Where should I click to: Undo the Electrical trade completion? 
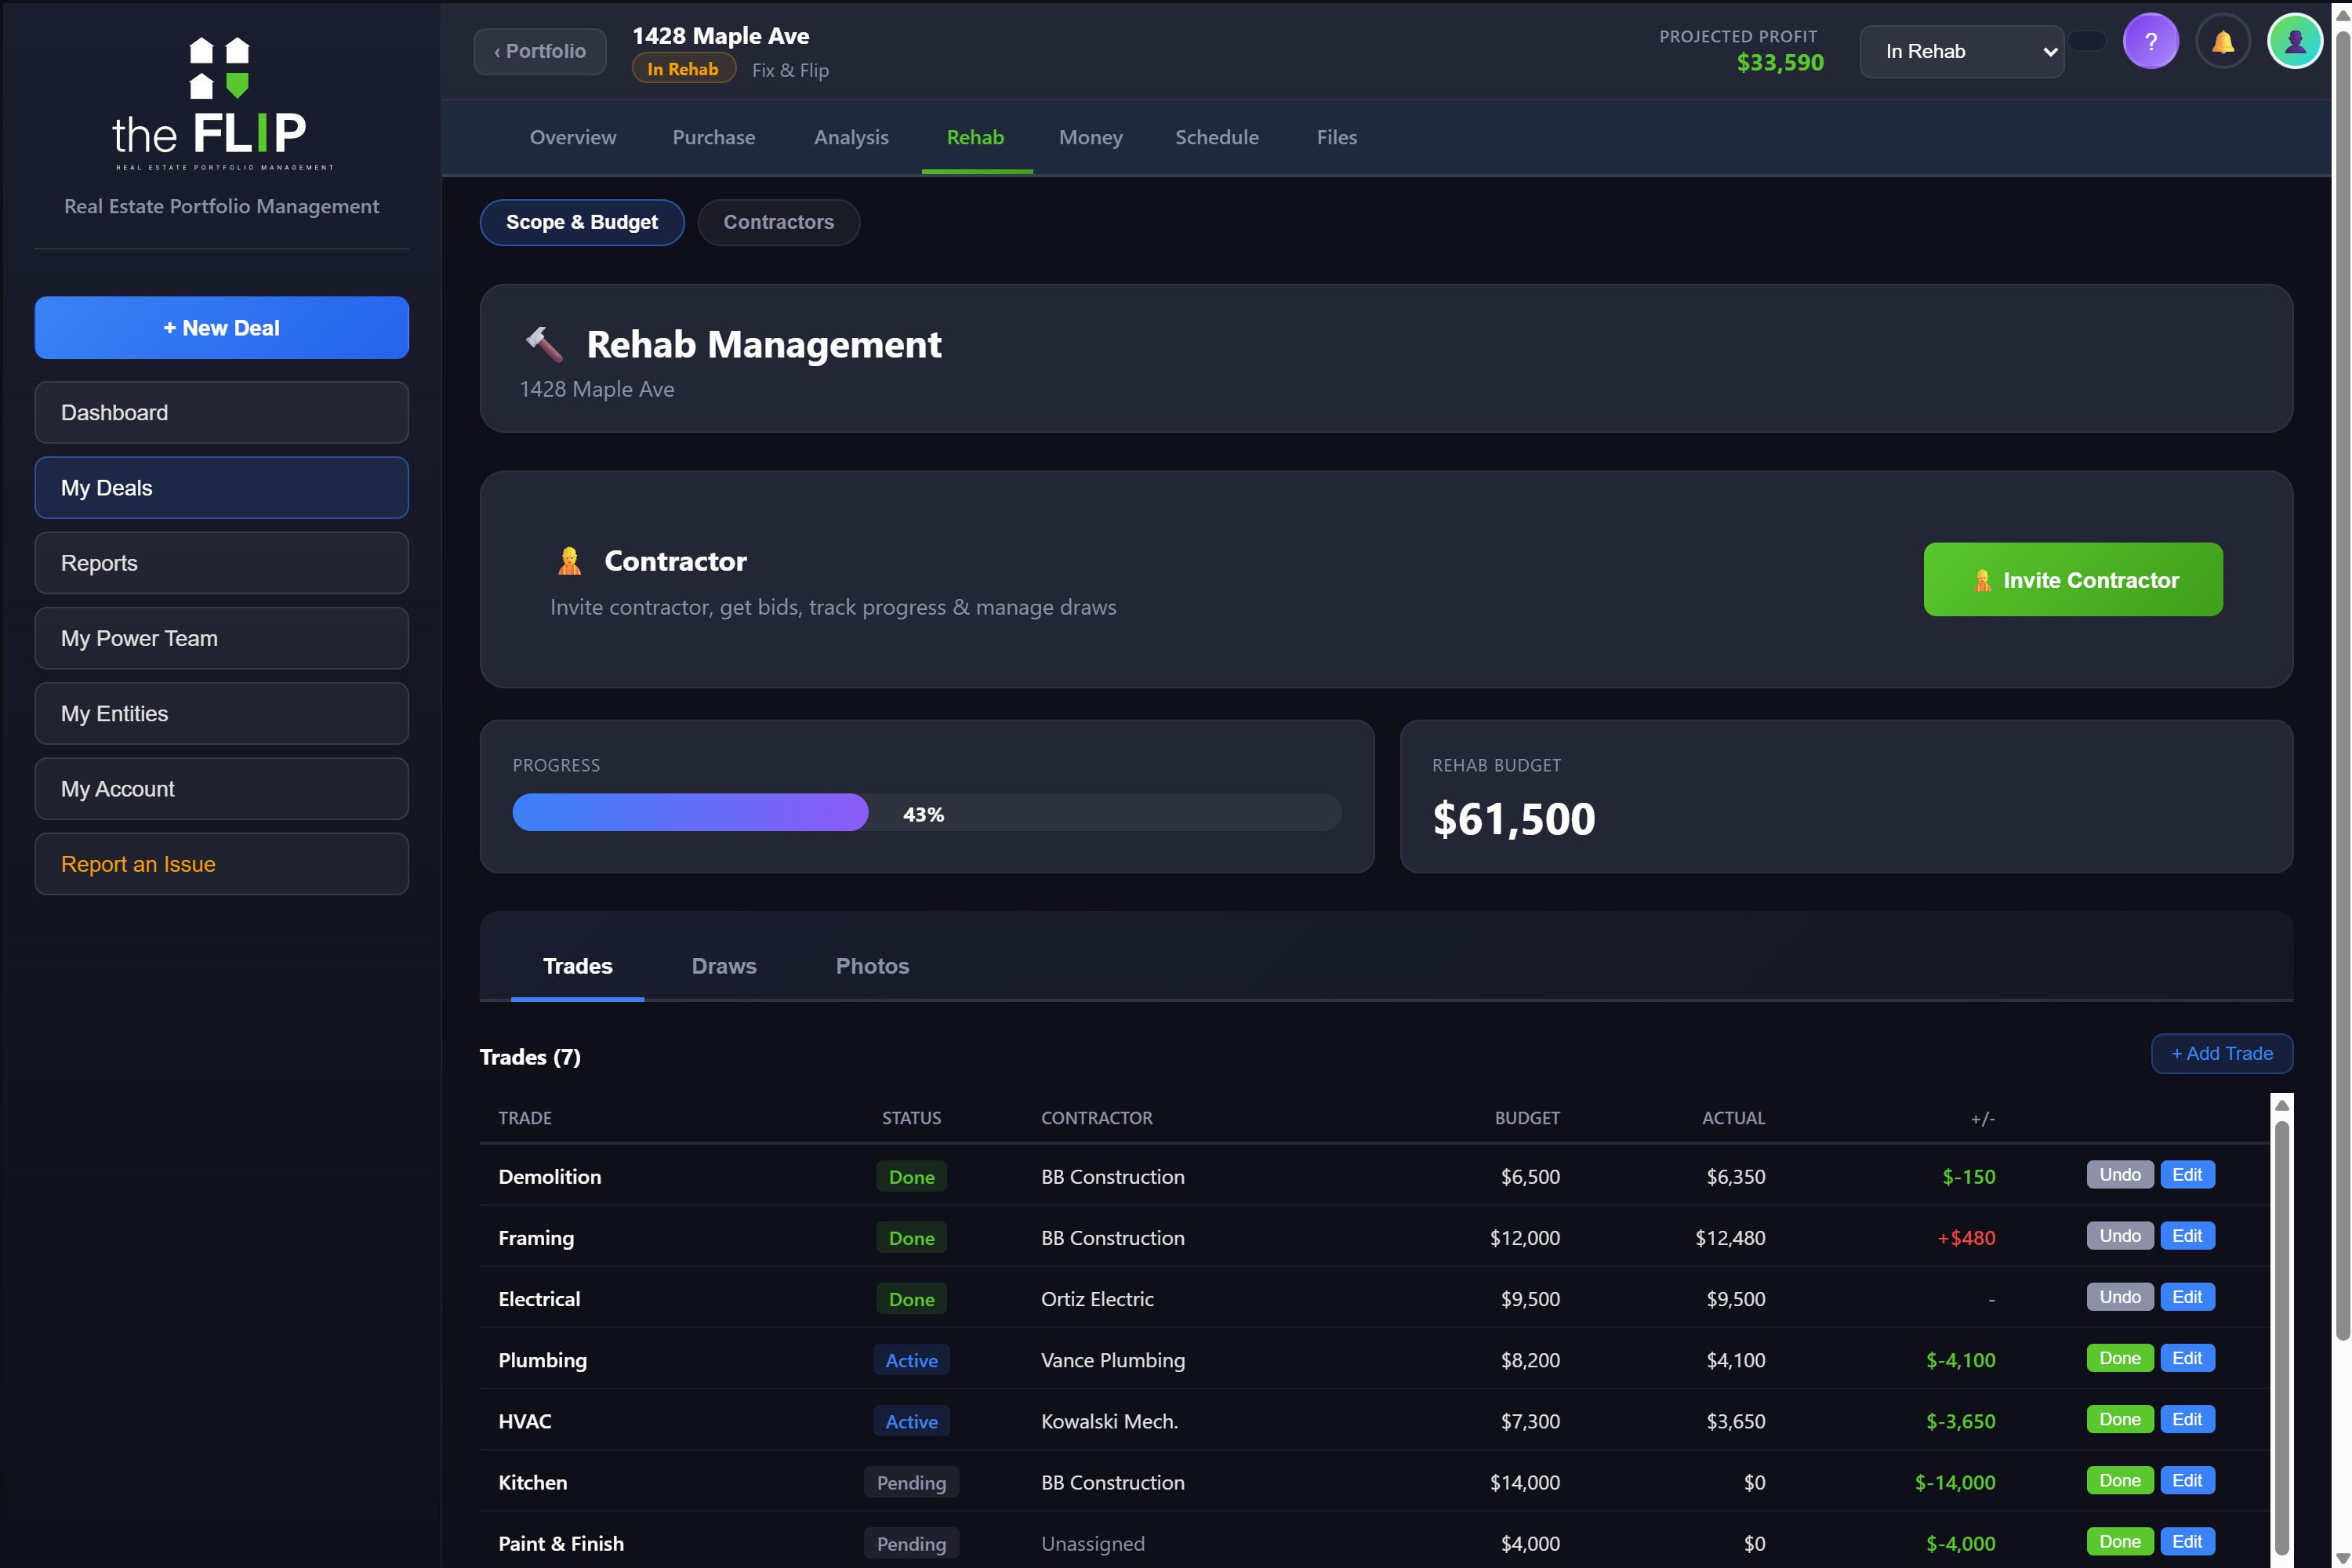[x=2120, y=1297]
